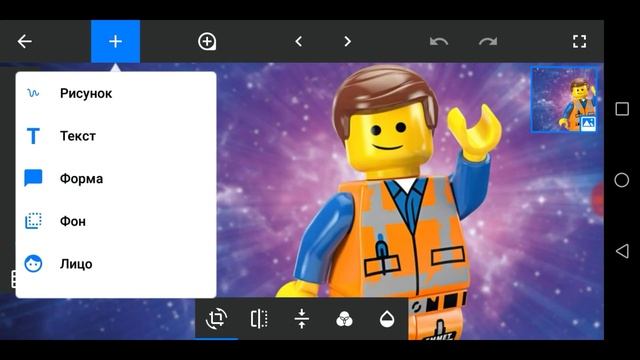640x360 pixels.
Task: Tap the speech bubble shape icon
Action: click(33, 178)
